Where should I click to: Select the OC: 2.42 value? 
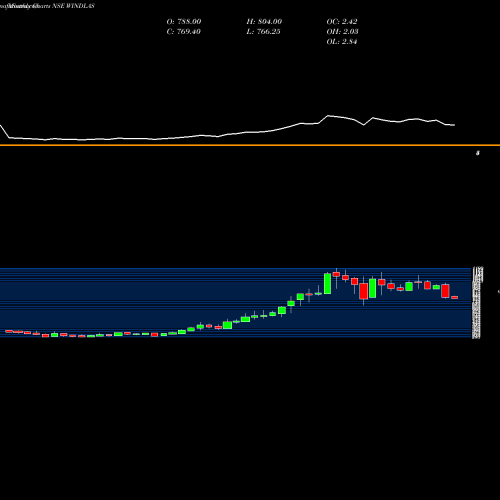click(342, 22)
